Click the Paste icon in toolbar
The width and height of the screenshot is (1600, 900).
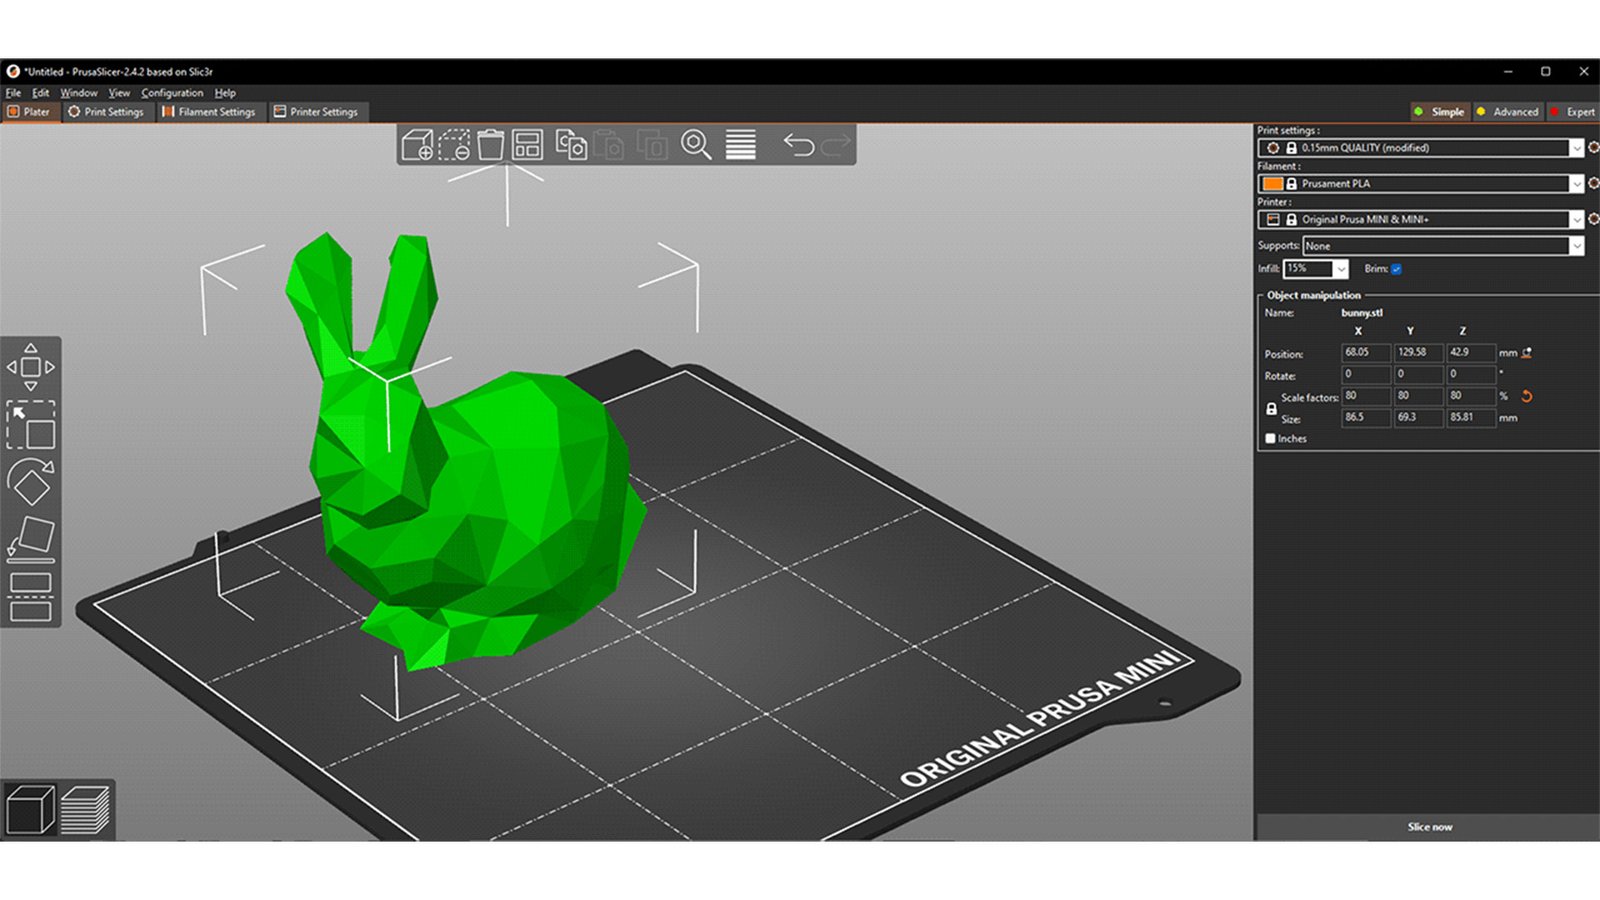[609, 145]
